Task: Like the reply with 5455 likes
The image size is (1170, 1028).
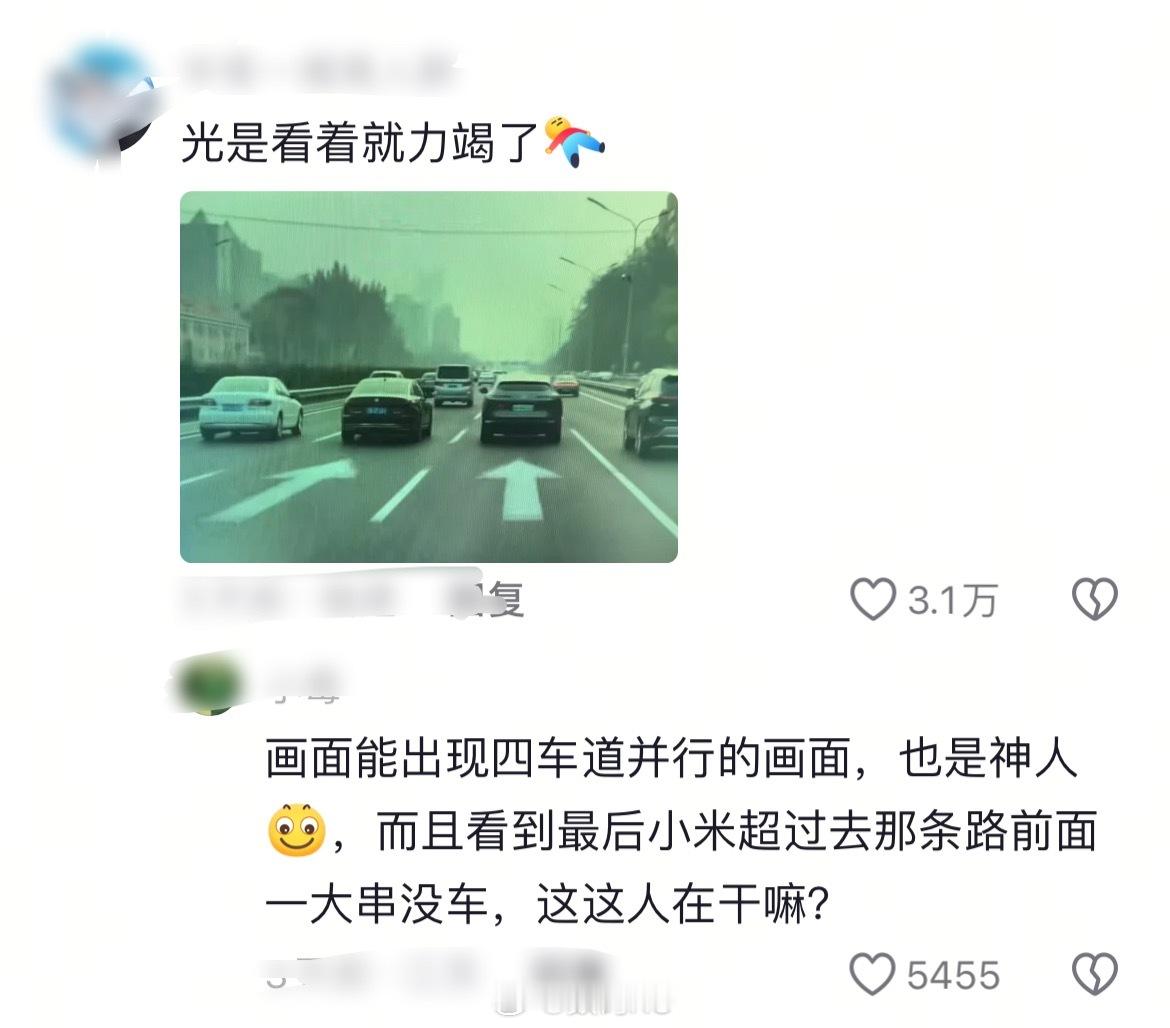Action: click(872, 974)
